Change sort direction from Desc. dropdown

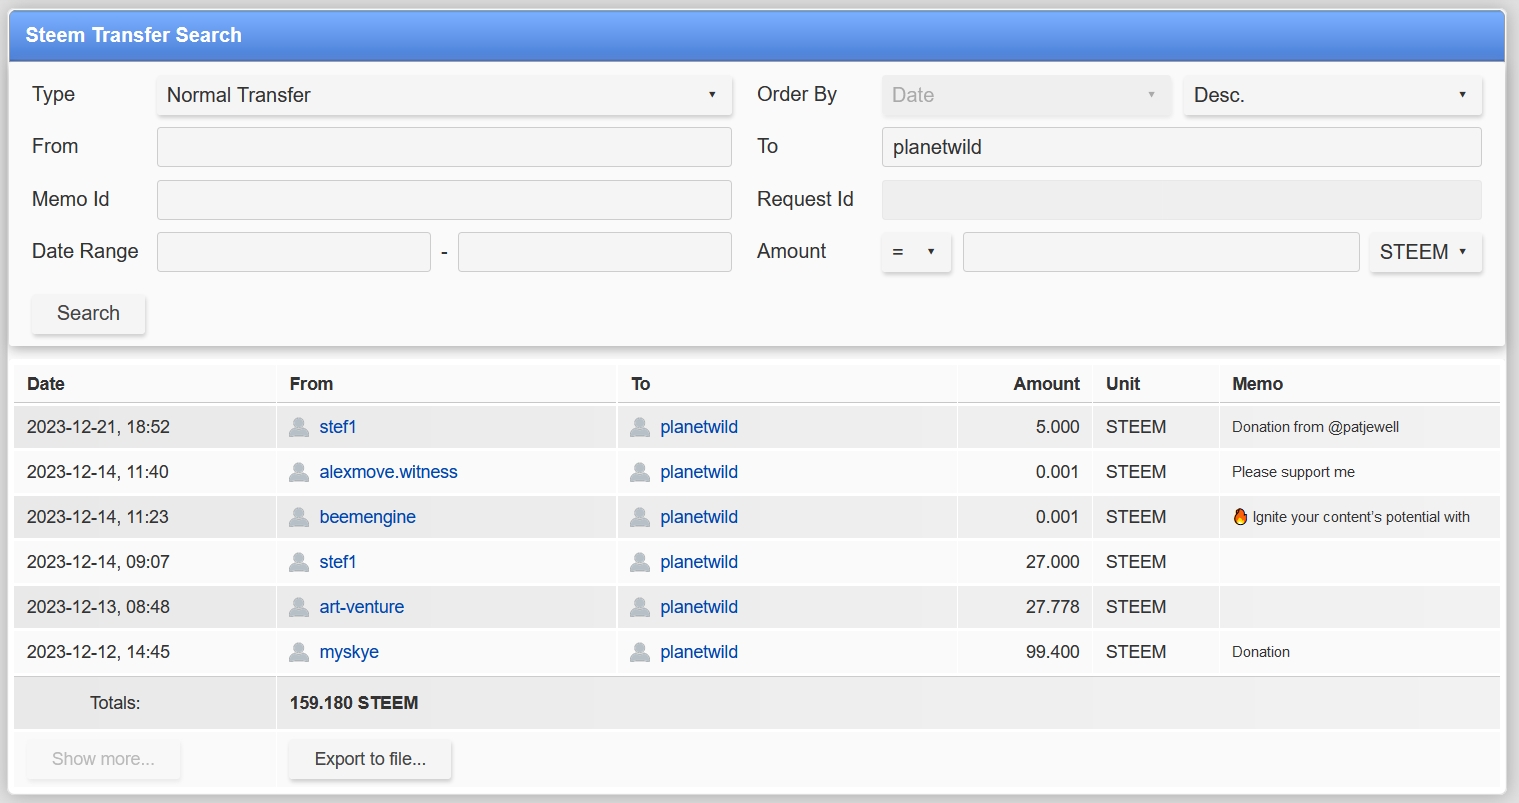click(x=1333, y=95)
